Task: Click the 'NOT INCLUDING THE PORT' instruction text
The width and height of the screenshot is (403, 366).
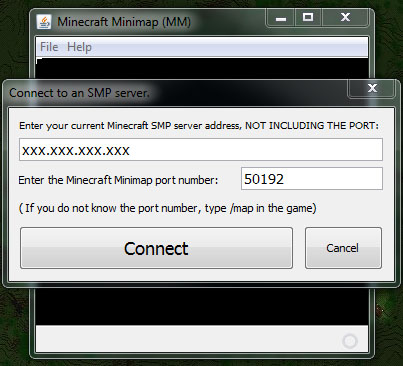Action: (x=312, y=126)
